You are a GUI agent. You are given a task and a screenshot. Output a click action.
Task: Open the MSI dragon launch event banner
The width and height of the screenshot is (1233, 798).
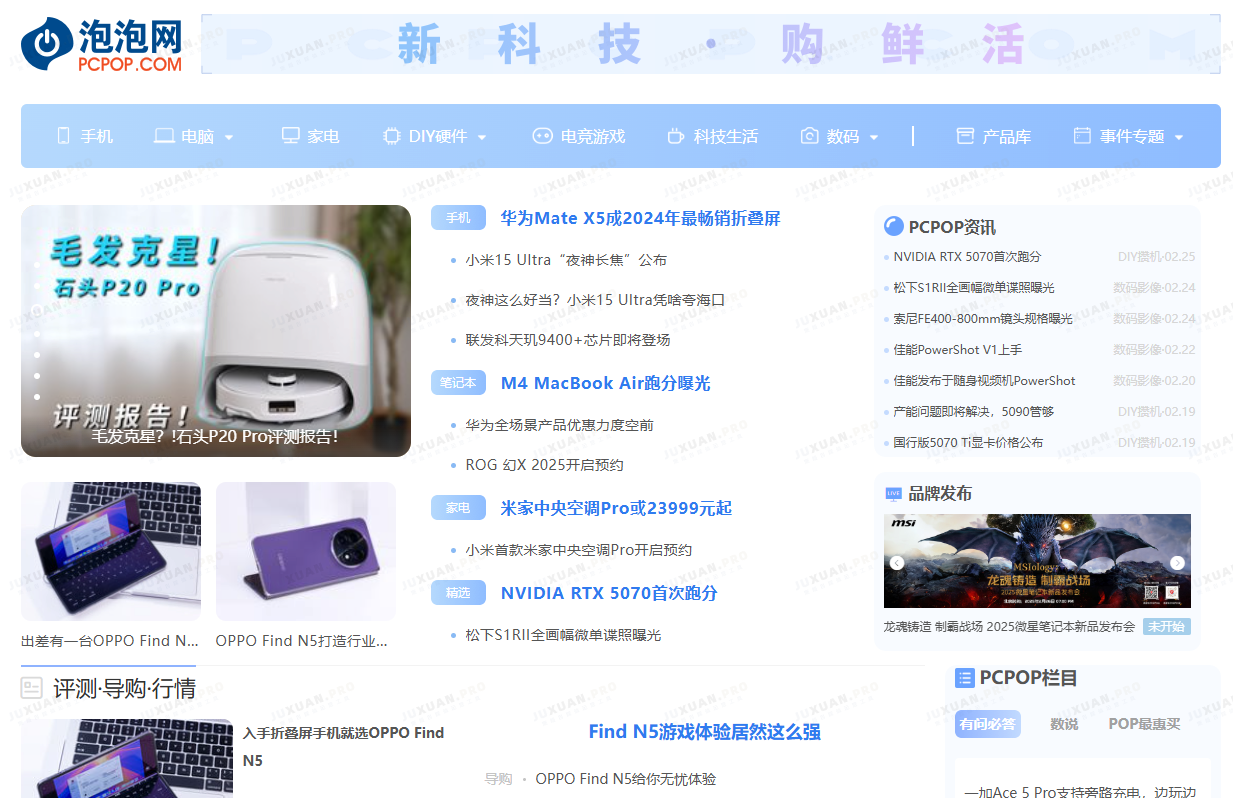click(1037, 561)
